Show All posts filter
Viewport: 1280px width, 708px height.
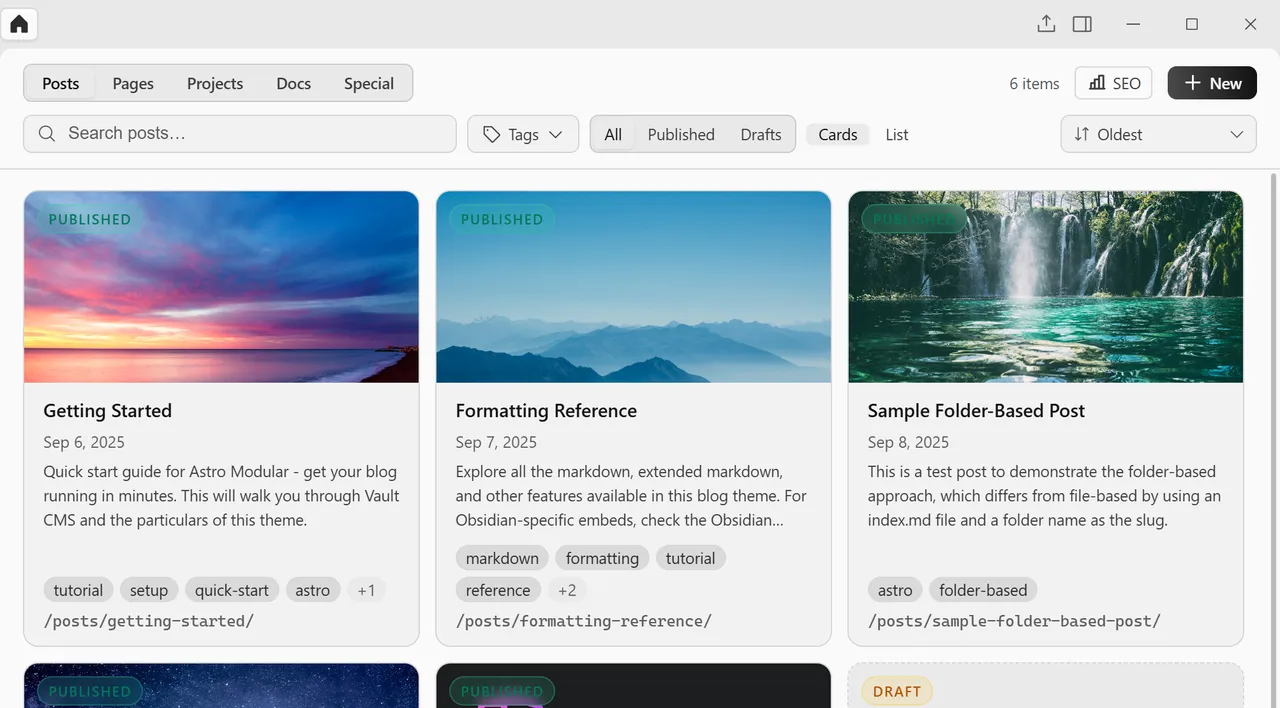[x=613, y=134]
